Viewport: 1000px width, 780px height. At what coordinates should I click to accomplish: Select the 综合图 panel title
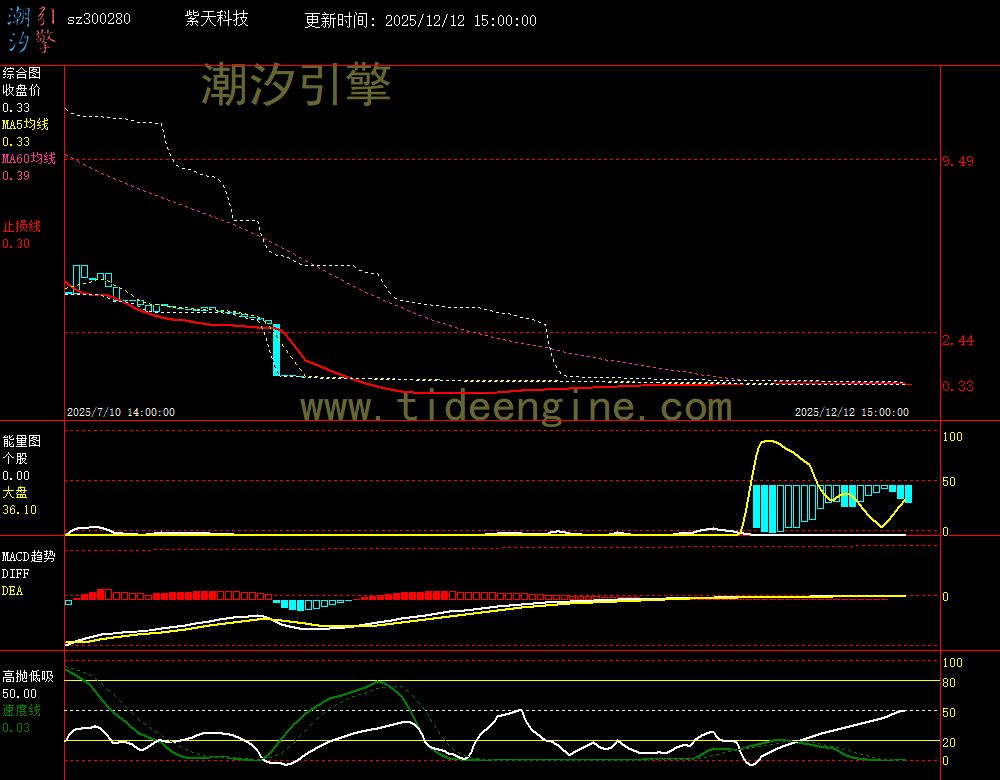tap(21, 73)
